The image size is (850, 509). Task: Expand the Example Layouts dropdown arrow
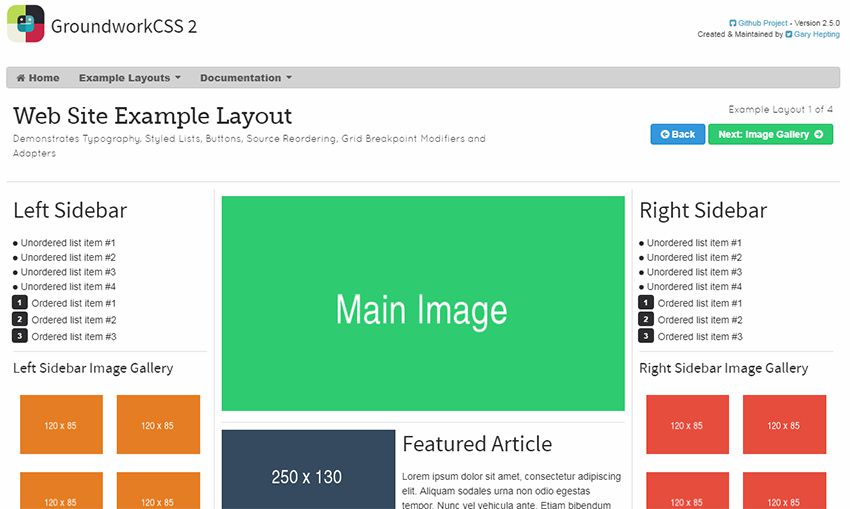(x=178, y=78)
